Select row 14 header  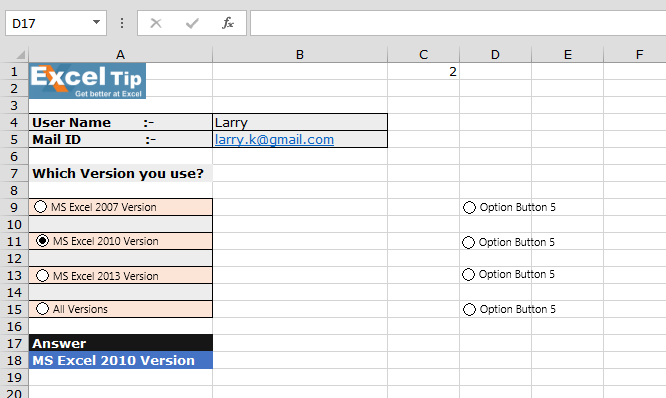pos(14,292)
